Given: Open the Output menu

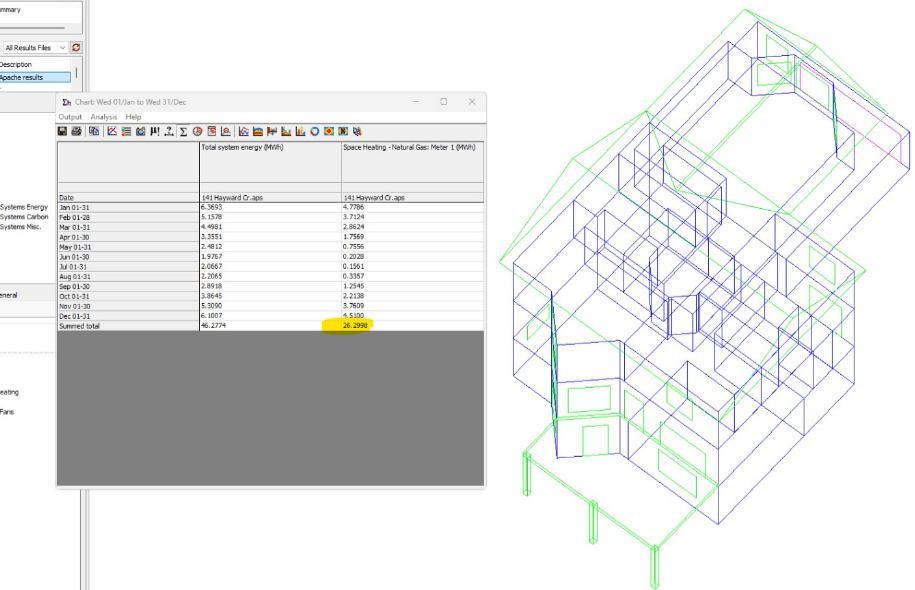Looking at the screenshot, I should tap(70, 117).
